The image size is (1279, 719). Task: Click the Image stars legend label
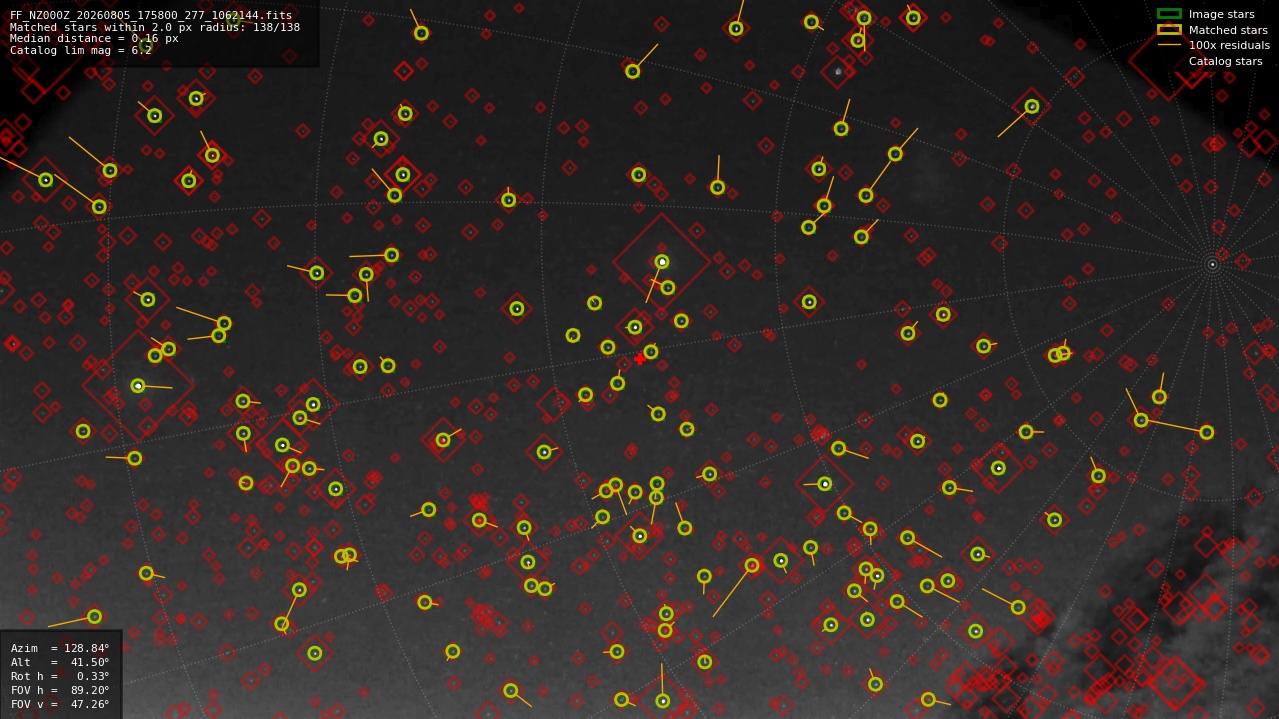click(1221, 15)
